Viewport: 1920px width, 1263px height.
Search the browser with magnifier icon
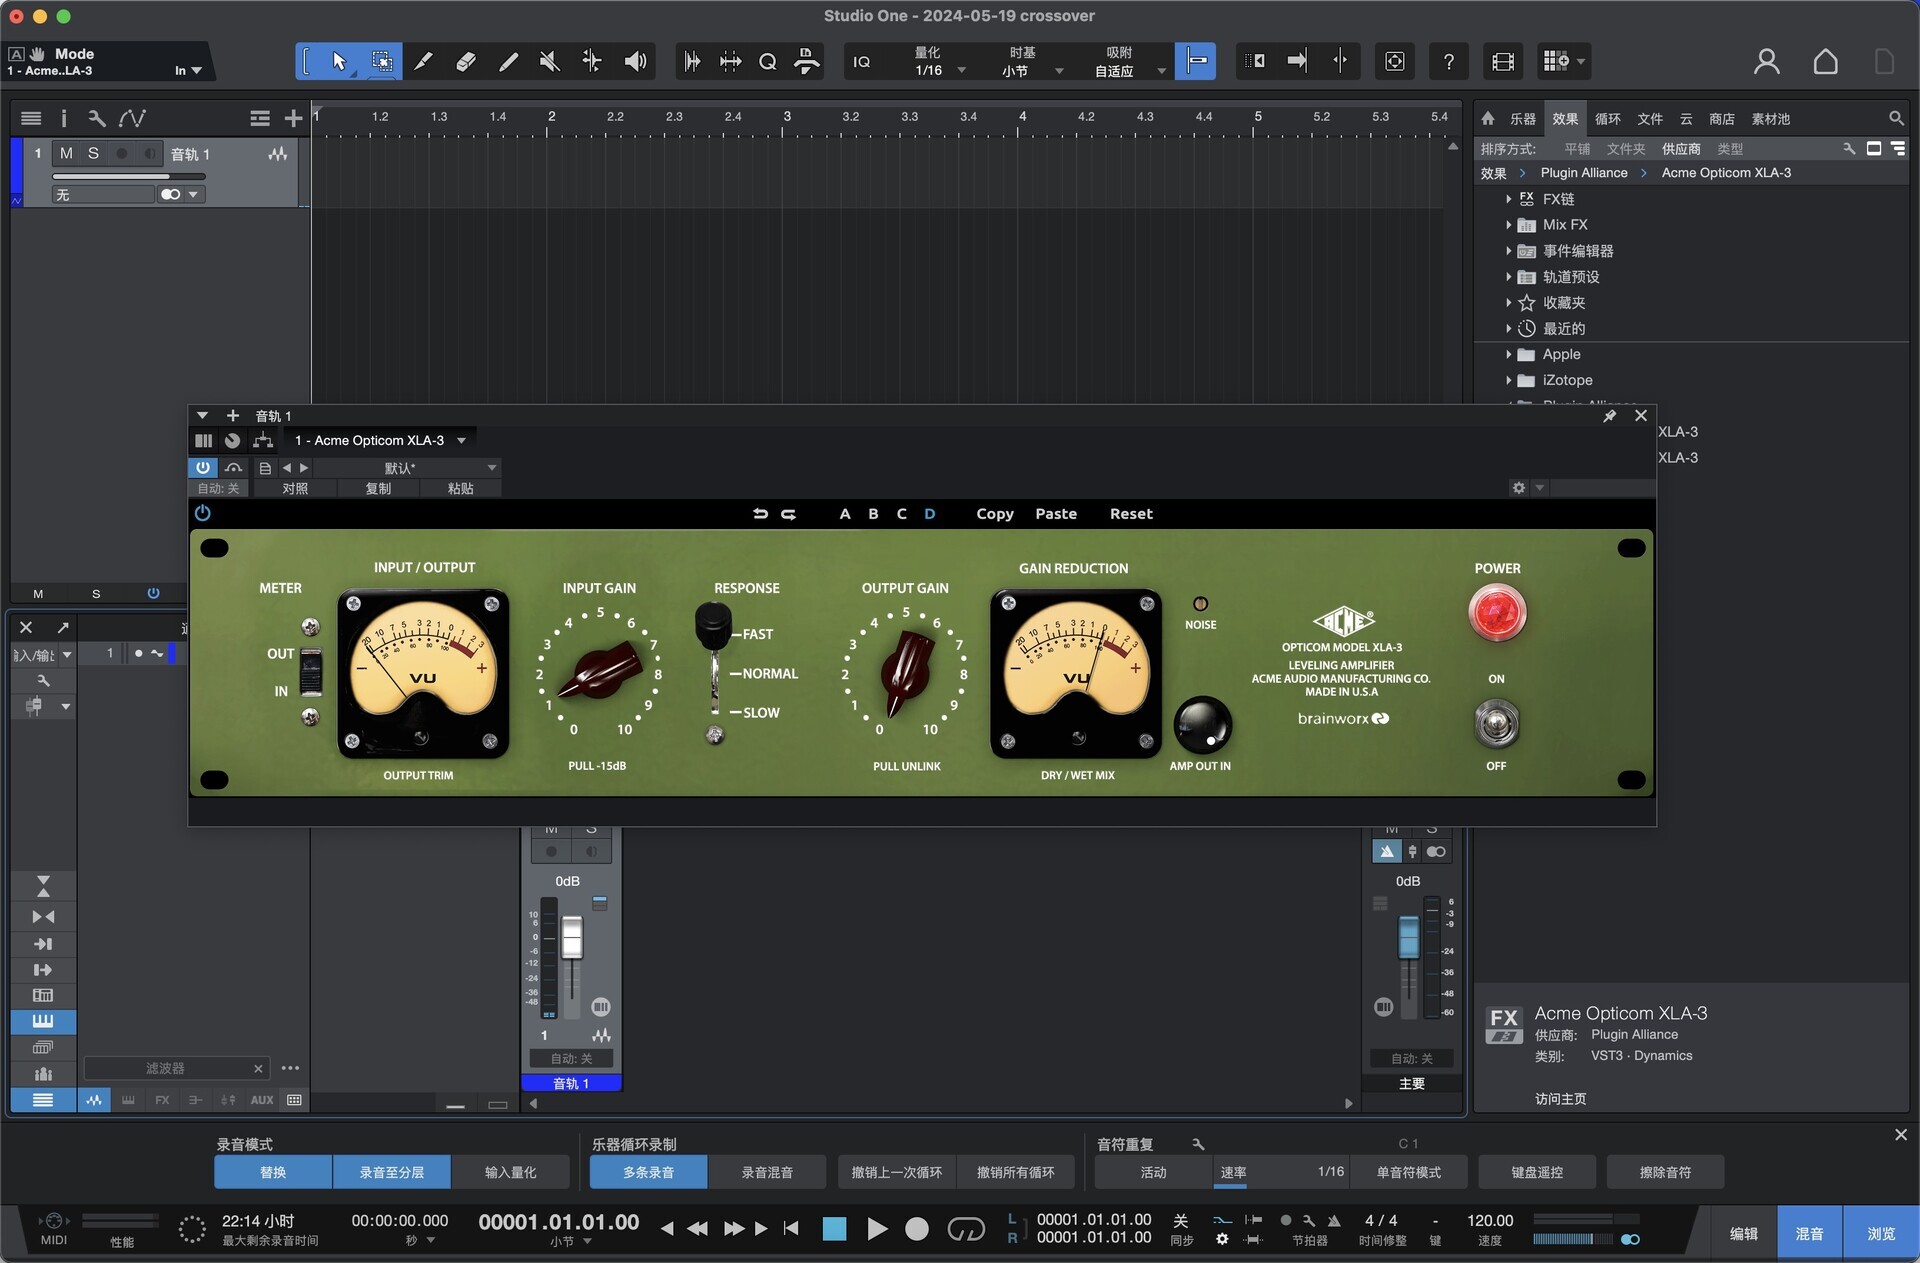click(x=1895, y=119)
